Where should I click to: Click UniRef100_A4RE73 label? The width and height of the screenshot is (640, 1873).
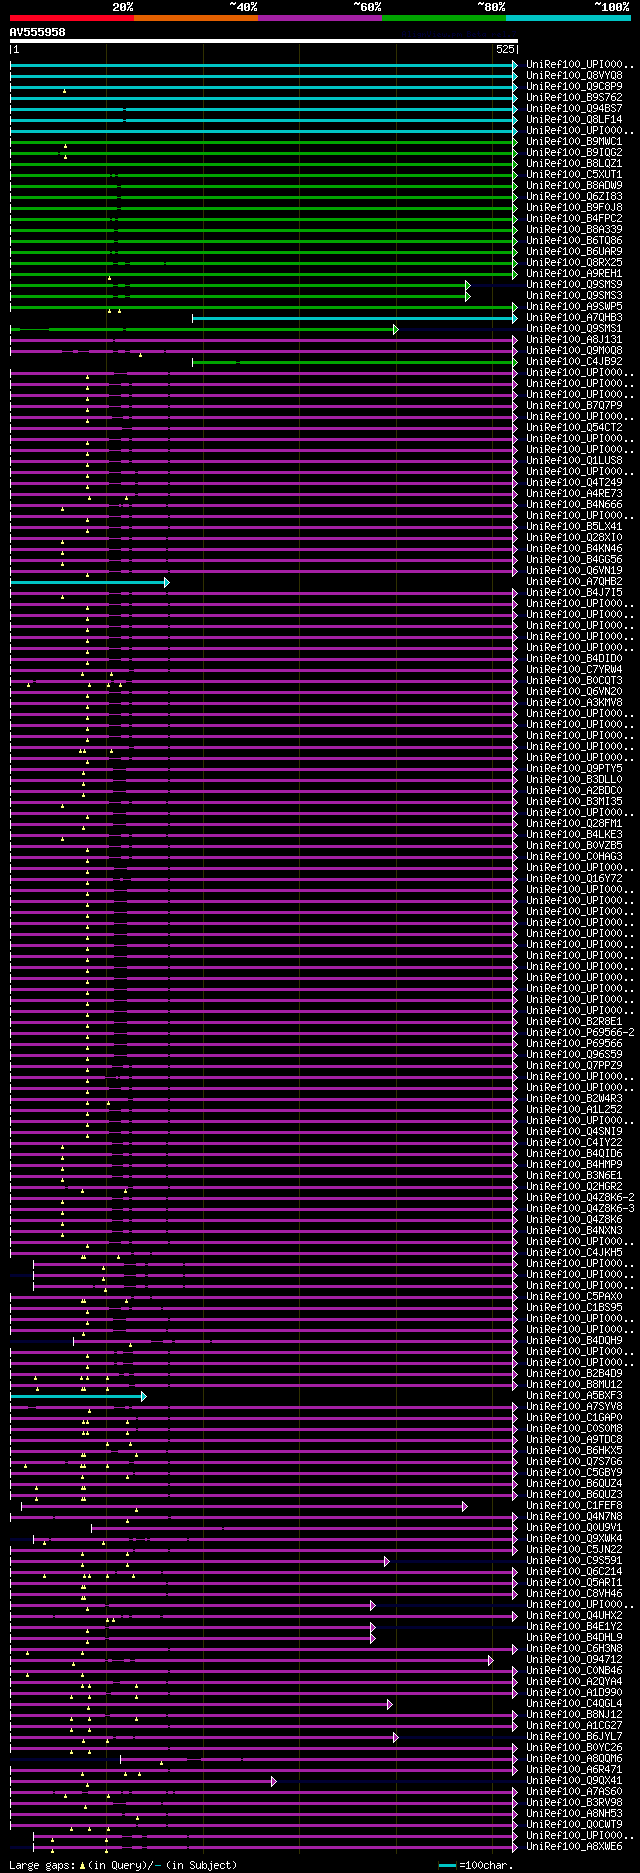coord(574,493)
